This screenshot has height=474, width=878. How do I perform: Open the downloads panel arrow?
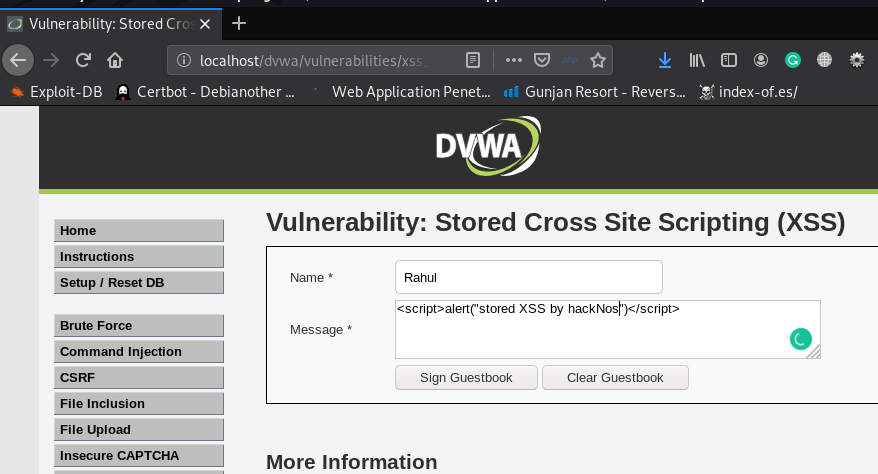click(665, 60)
